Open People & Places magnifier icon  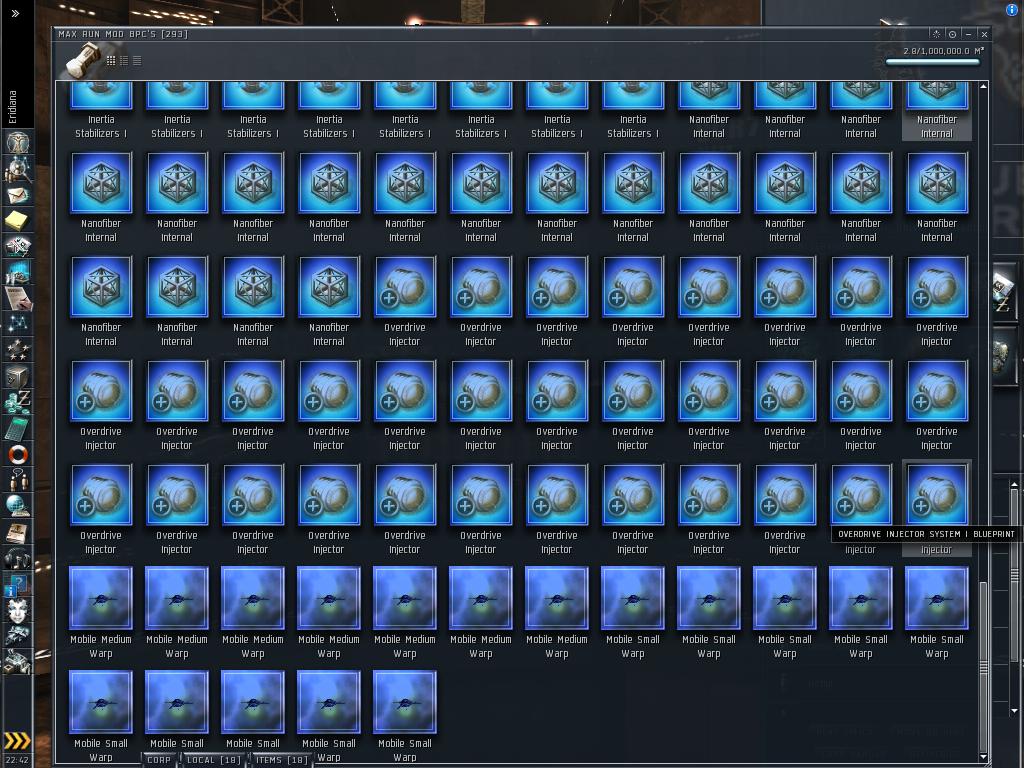coord(18,168)
